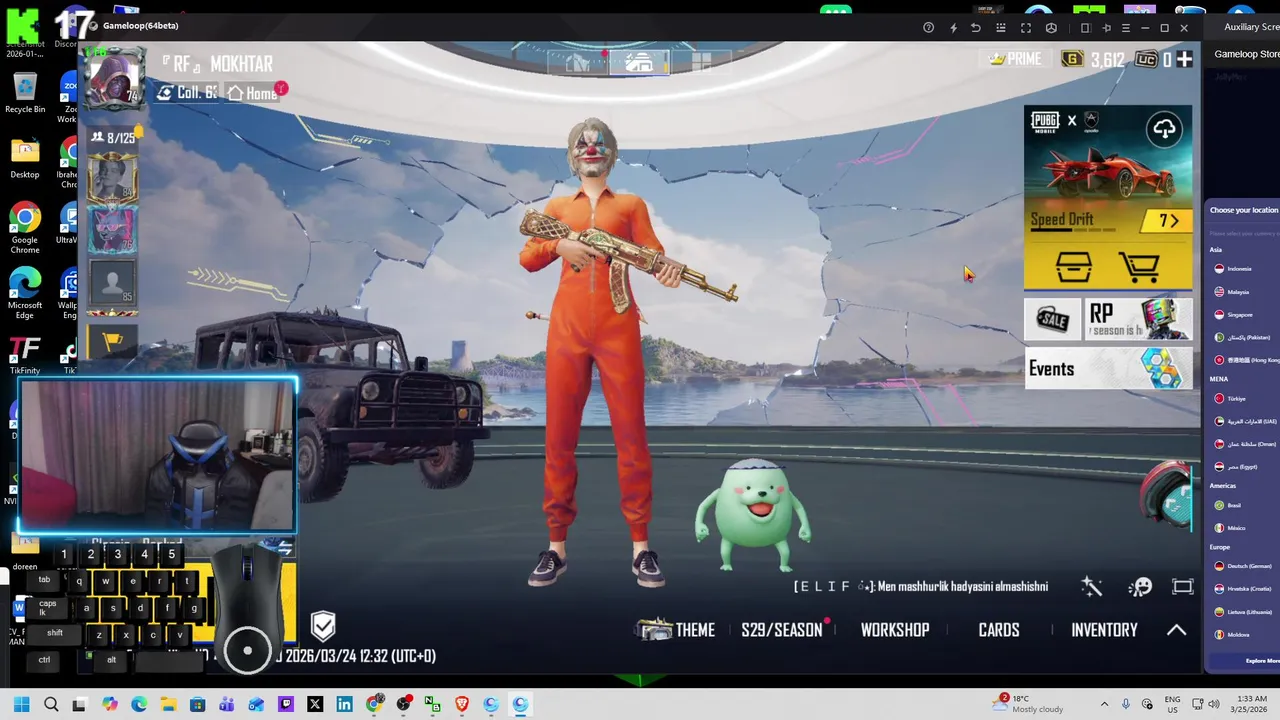1280x720 pixels.
Task: Open the Recycle Bin desktop icon
Action: click(x=25, y=91)
